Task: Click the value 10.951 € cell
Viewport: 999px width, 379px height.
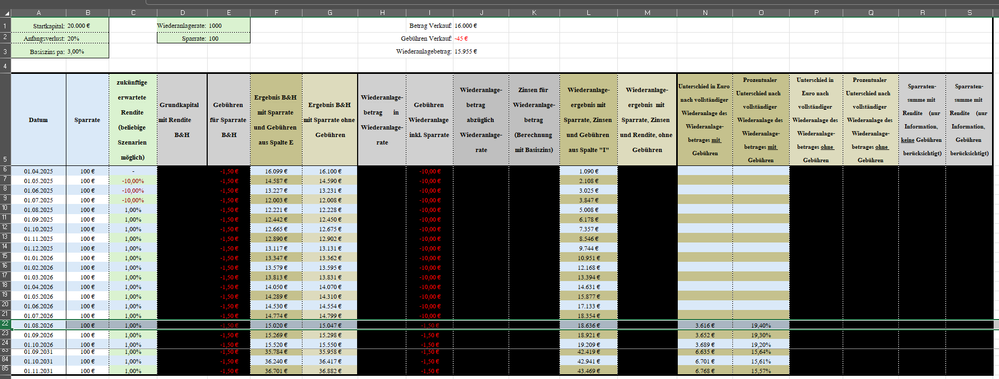Action: coord(589,257)
